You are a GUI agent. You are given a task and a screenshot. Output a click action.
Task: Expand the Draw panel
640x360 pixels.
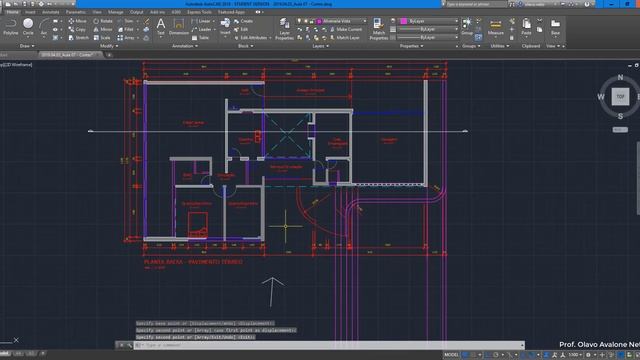[27, 46]
